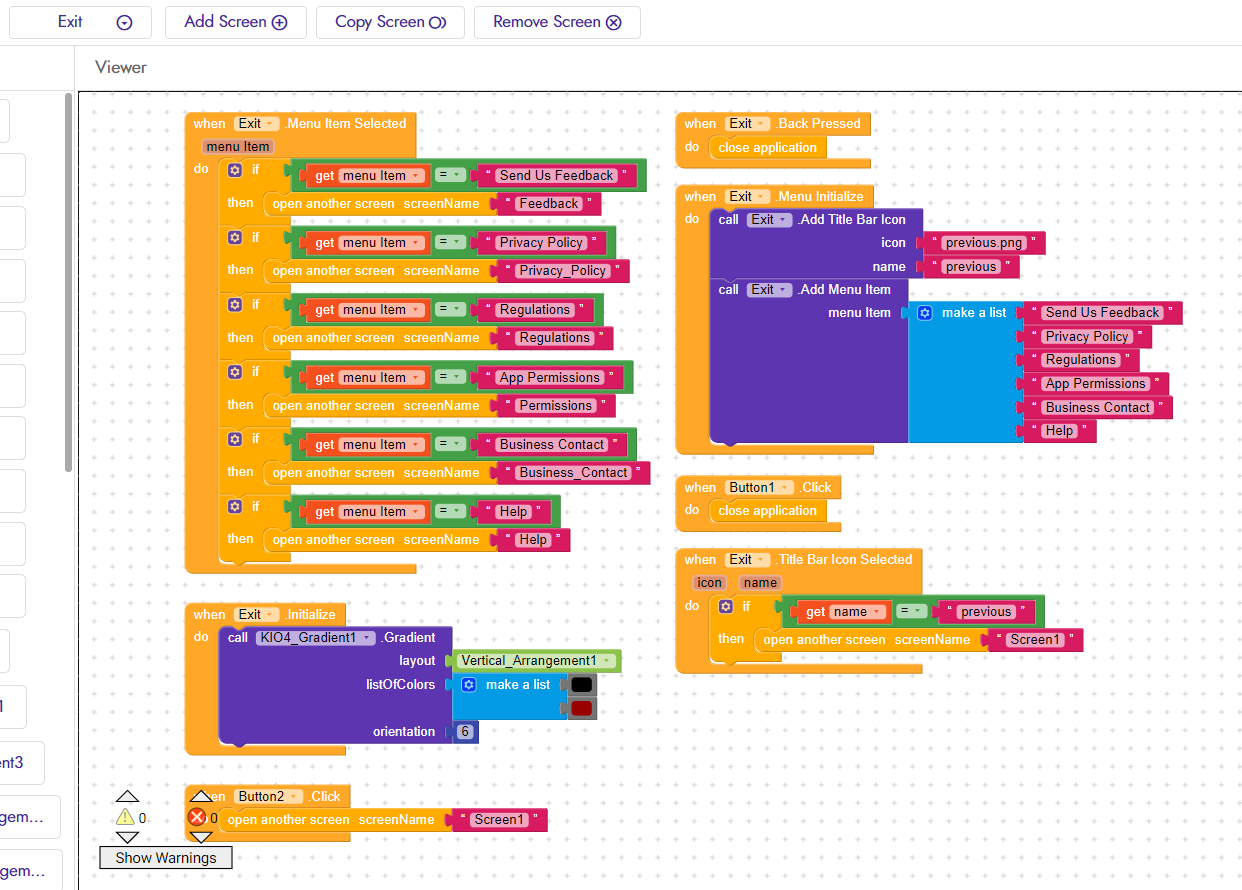Viewport: 1242px width, 890px height.
Task: Click the Remove Screen button
Action: click(557, 22)
